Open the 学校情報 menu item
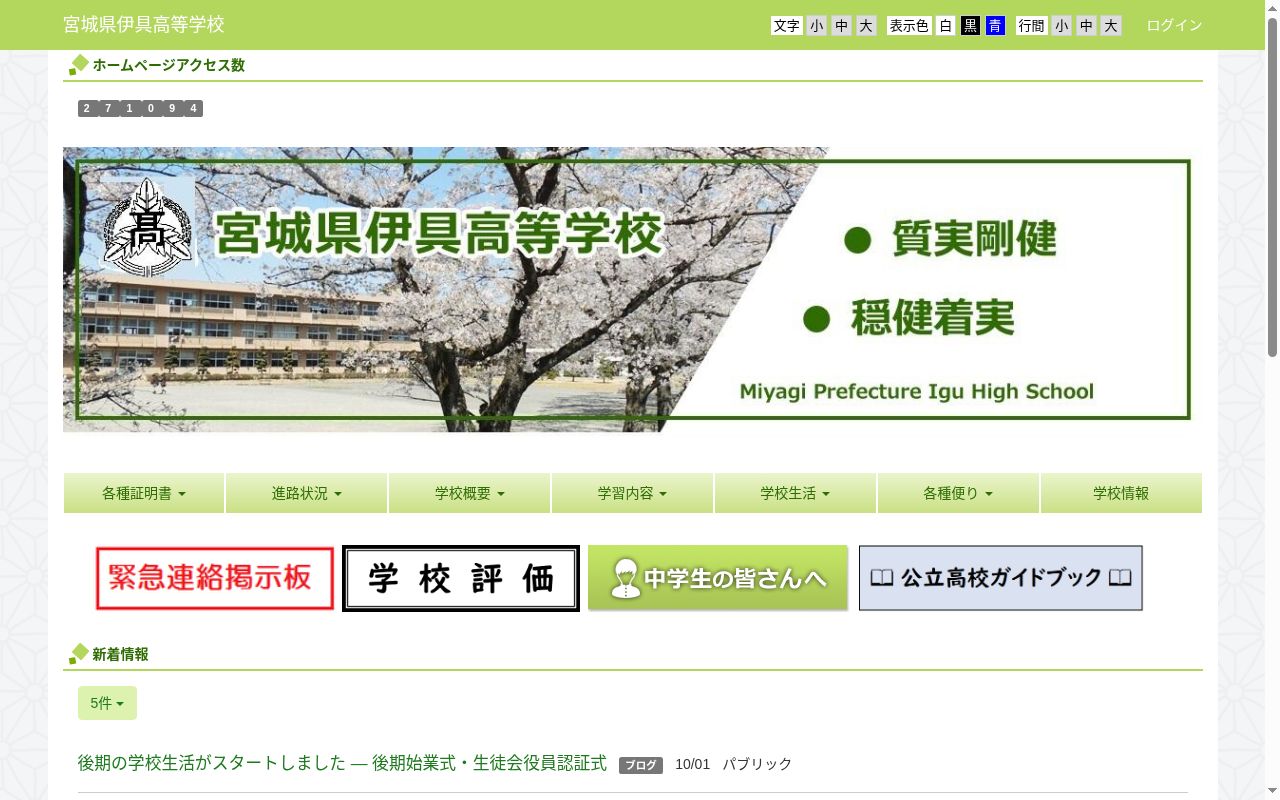This screenshot has width=1280, height=800. tap(1121, 493)
